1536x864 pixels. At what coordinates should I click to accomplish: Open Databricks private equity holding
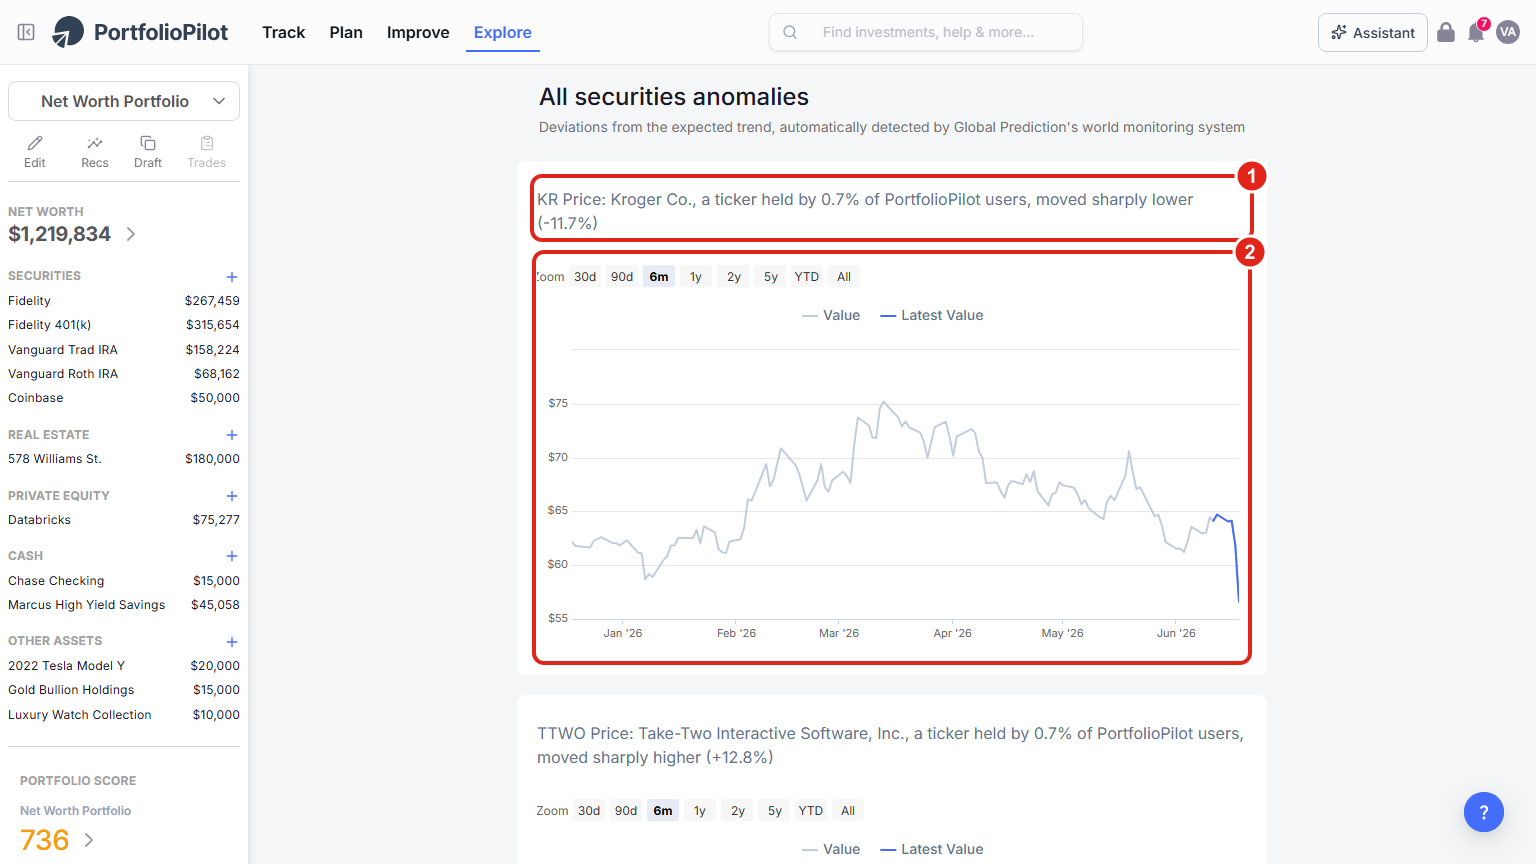(x=124, y=520)
